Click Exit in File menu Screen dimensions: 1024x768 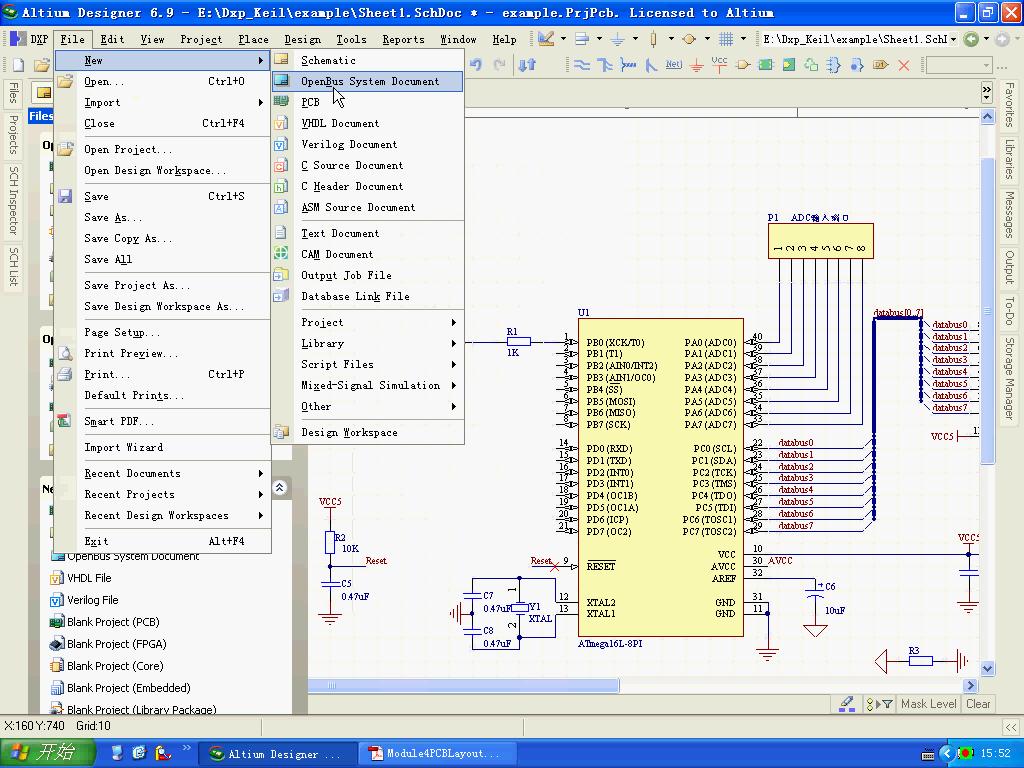point(163,541)
